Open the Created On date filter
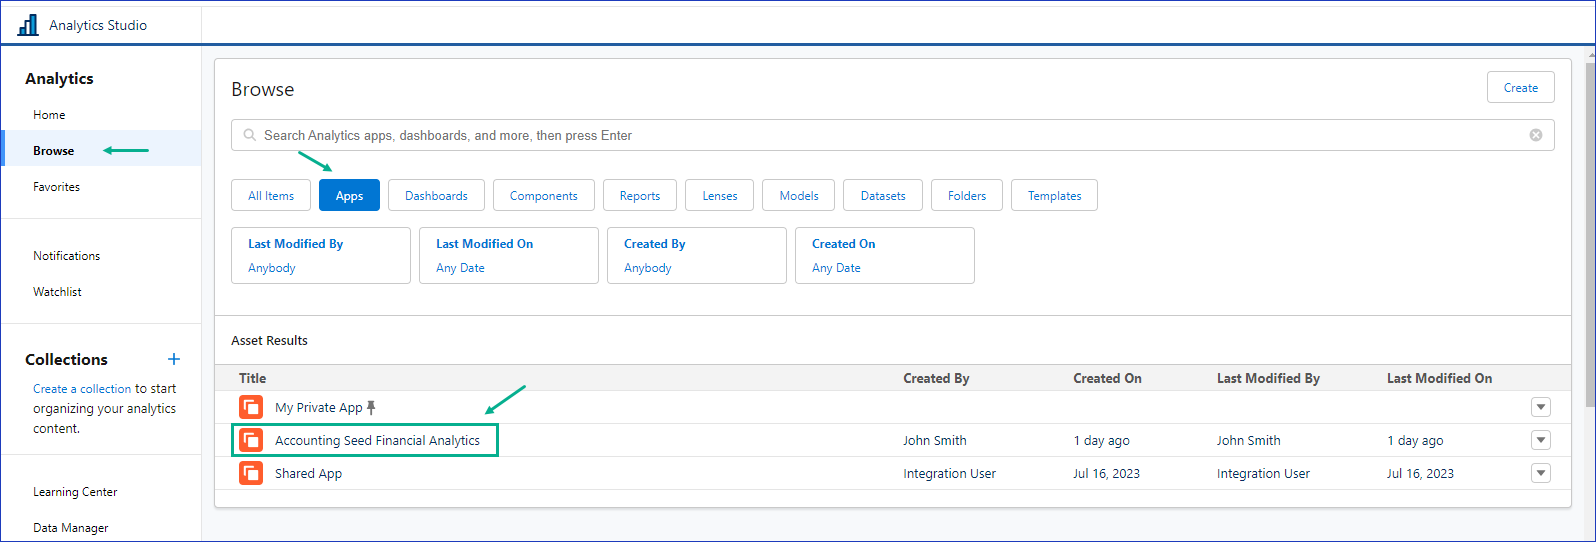Image resolution: width=1596 pixels, height=542 pixels. tap(884, 255)
